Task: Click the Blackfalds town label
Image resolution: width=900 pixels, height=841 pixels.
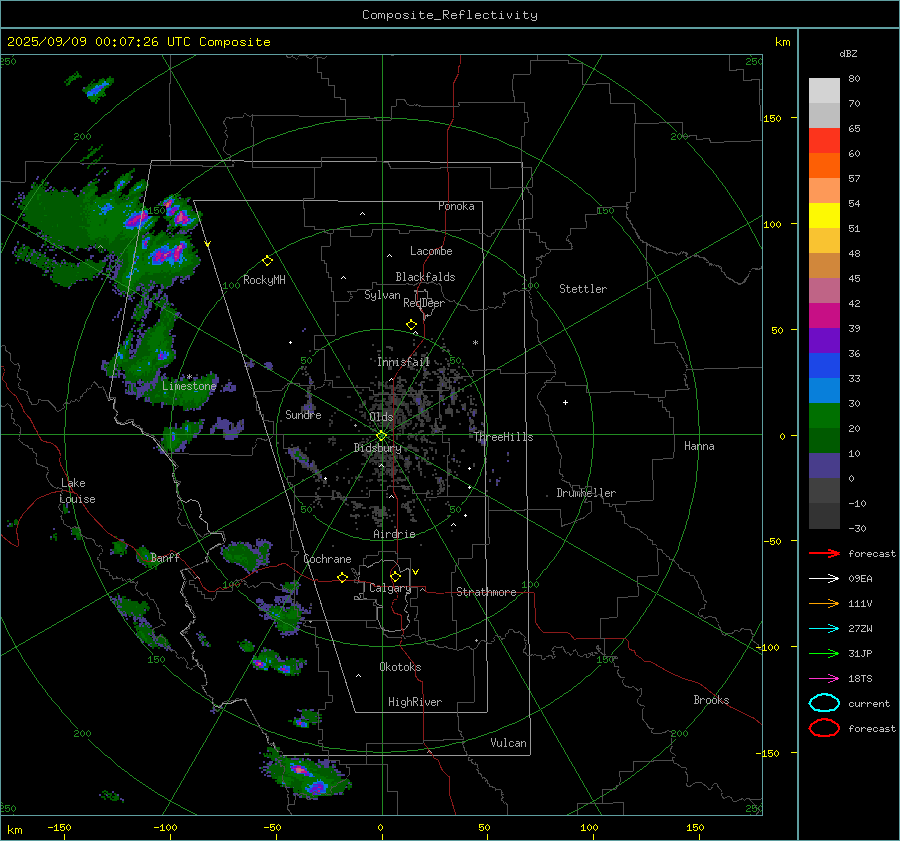Action: click(425, 277)
